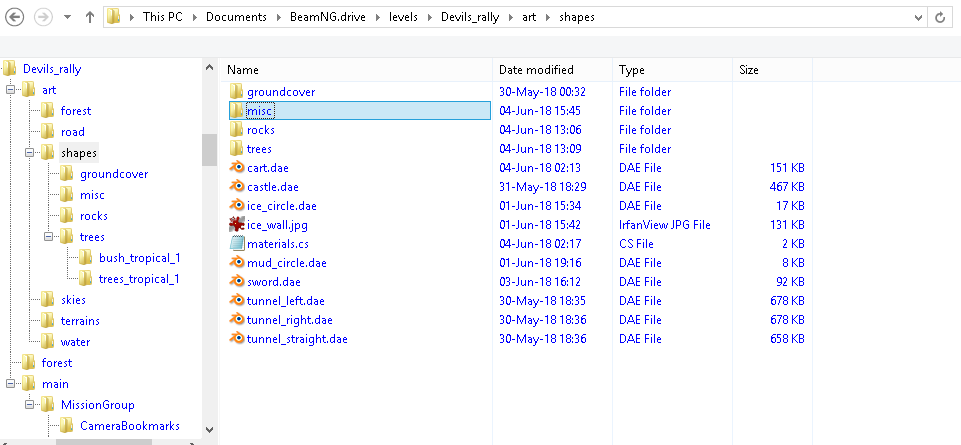This screenshot has height=445, width=961.
Task: Click the tree pane vertical scrollbar thumb
Action: click(x=210, y=150)
